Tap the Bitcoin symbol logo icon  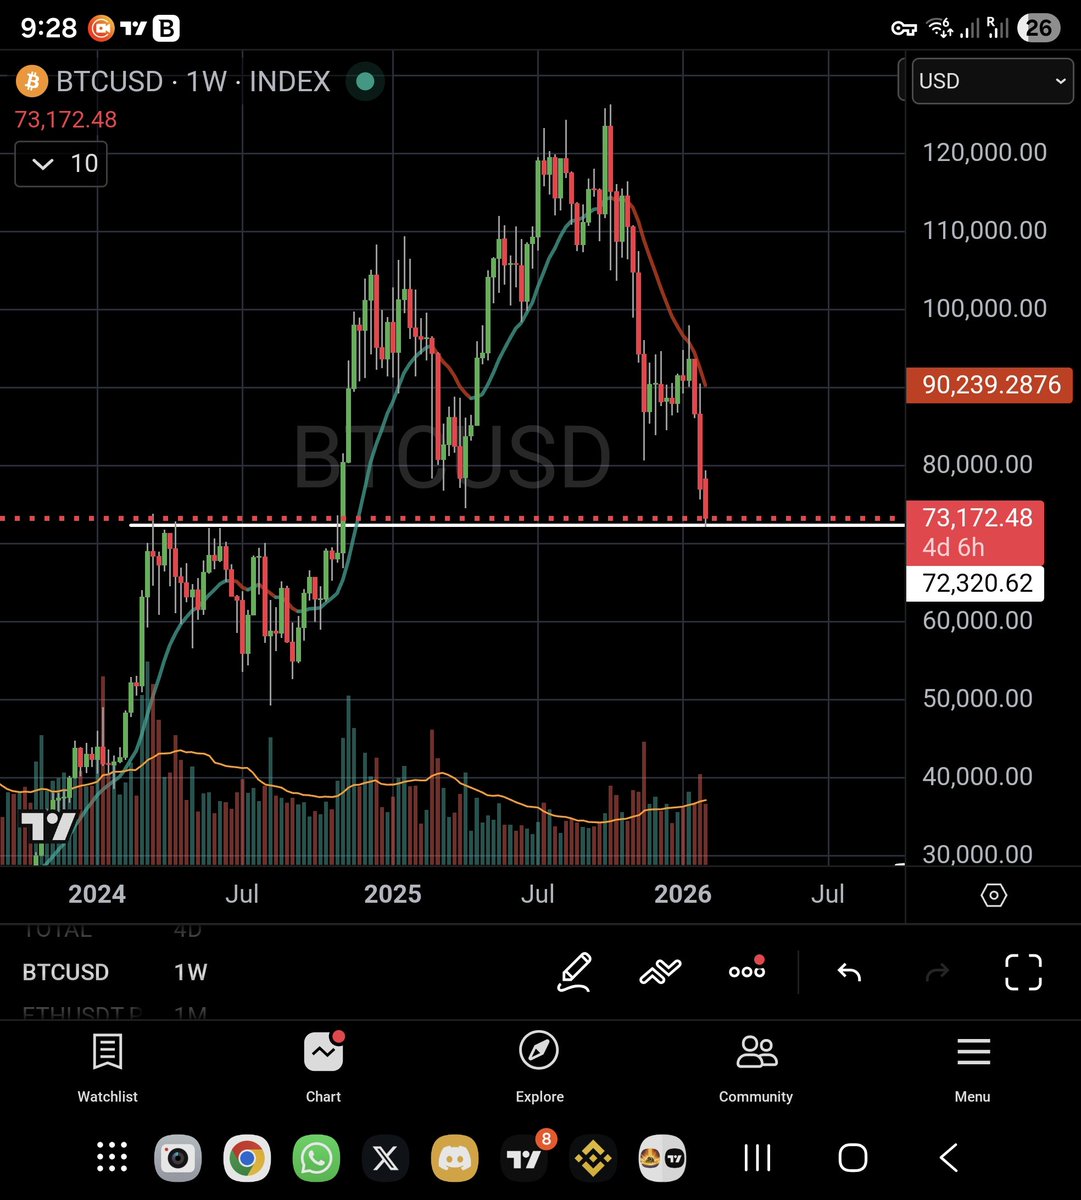tap(34, 81)
